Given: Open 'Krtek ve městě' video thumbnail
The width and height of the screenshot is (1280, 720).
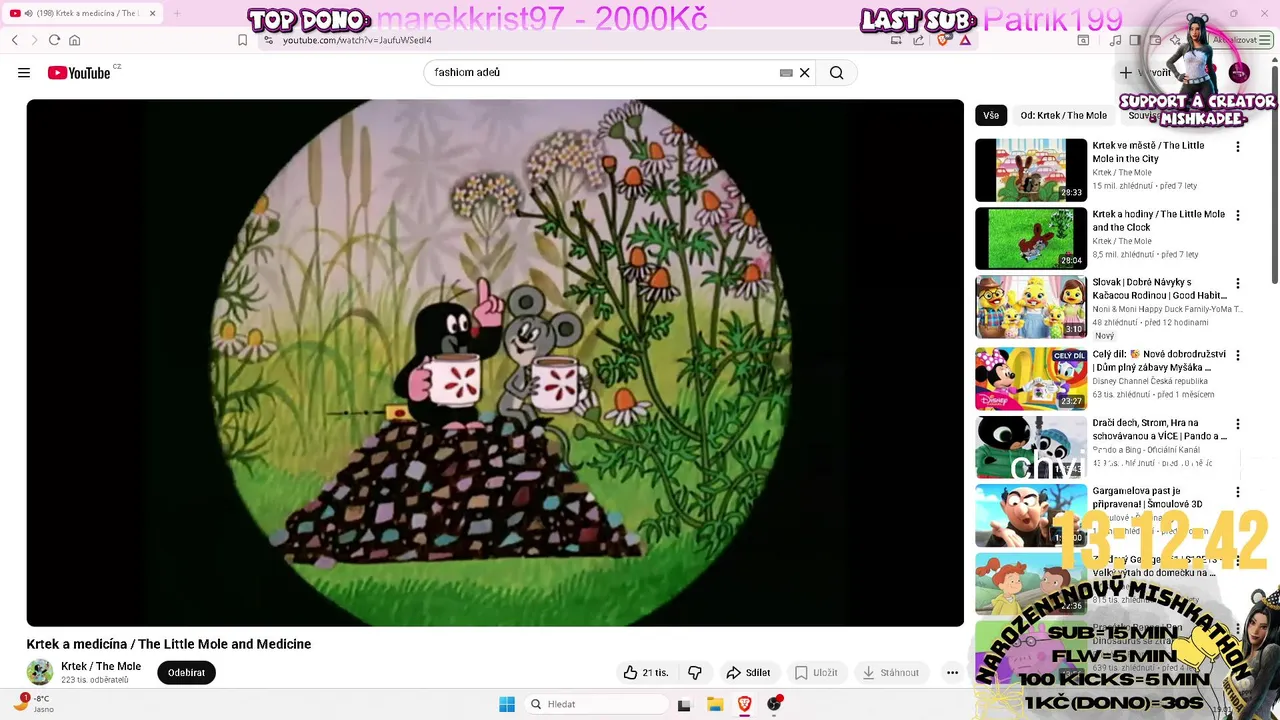Looking at the screenshot, I should [x=1031, y=170].
